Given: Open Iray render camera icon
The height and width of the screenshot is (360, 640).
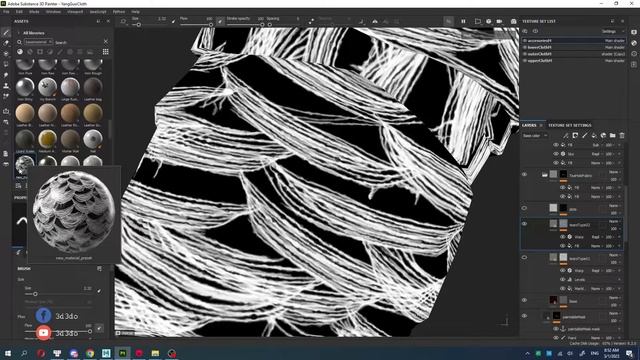Looking at the screenshot, I should 514,21.
